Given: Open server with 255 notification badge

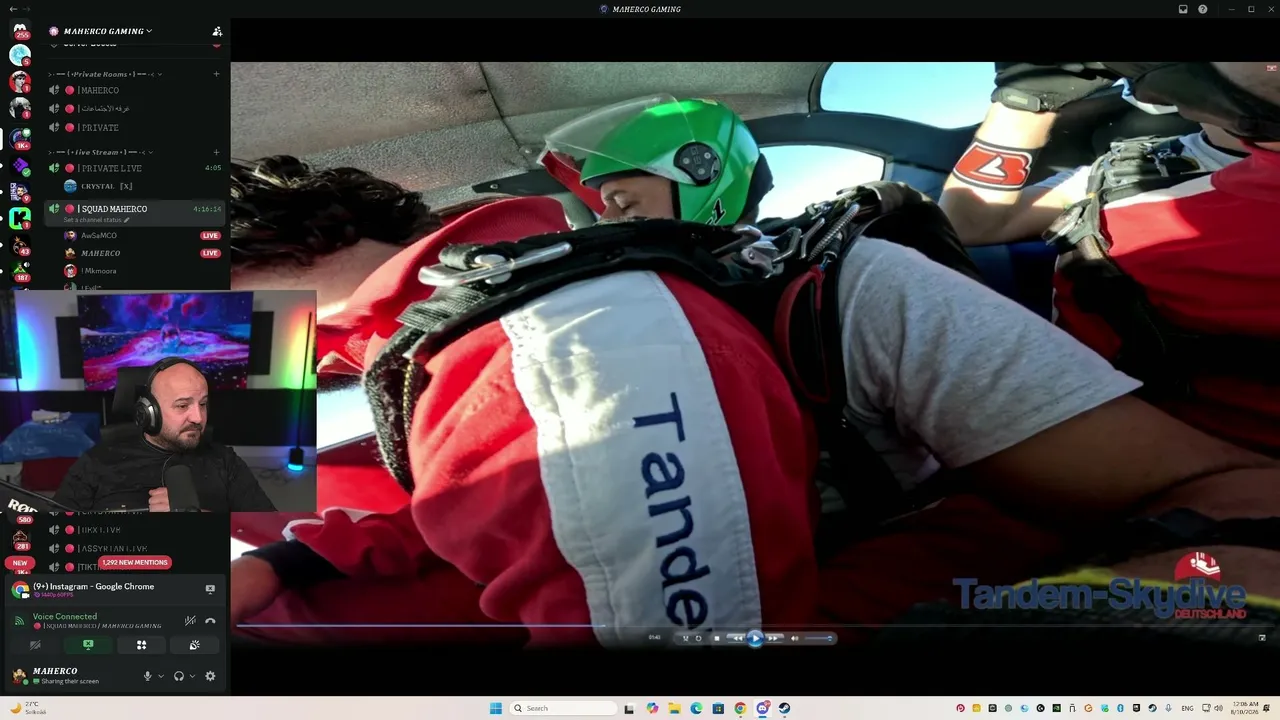Looking at the screenshot, I should tap(20, 30).
